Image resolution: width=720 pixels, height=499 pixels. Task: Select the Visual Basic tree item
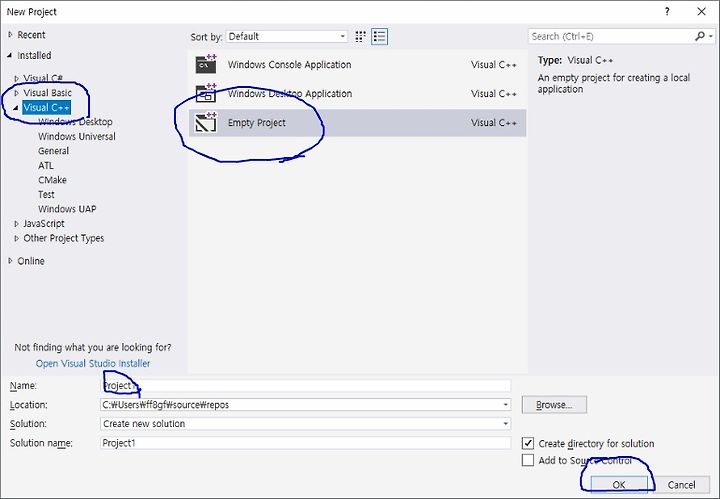pyautogui.click(x=47, y=93)
